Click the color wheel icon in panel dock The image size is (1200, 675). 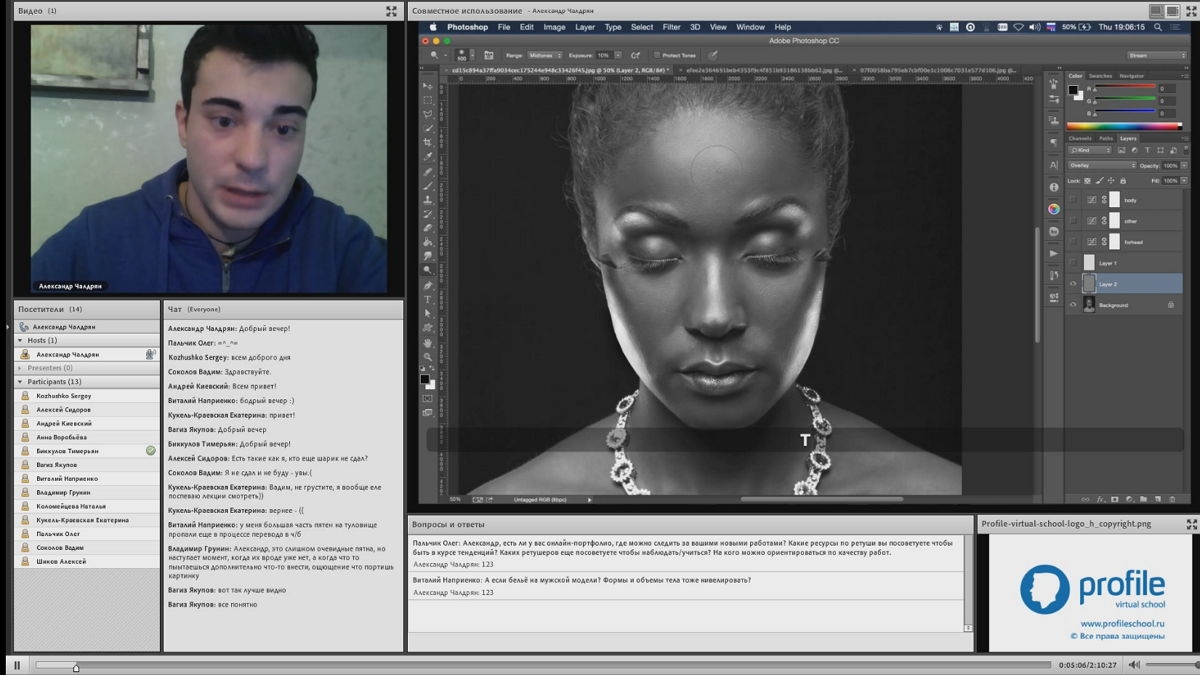pos(1054,209)
